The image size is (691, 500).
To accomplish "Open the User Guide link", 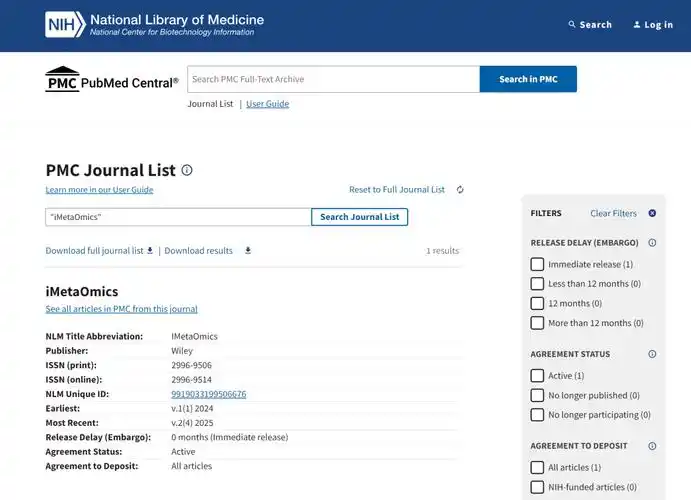I will 267,104.
